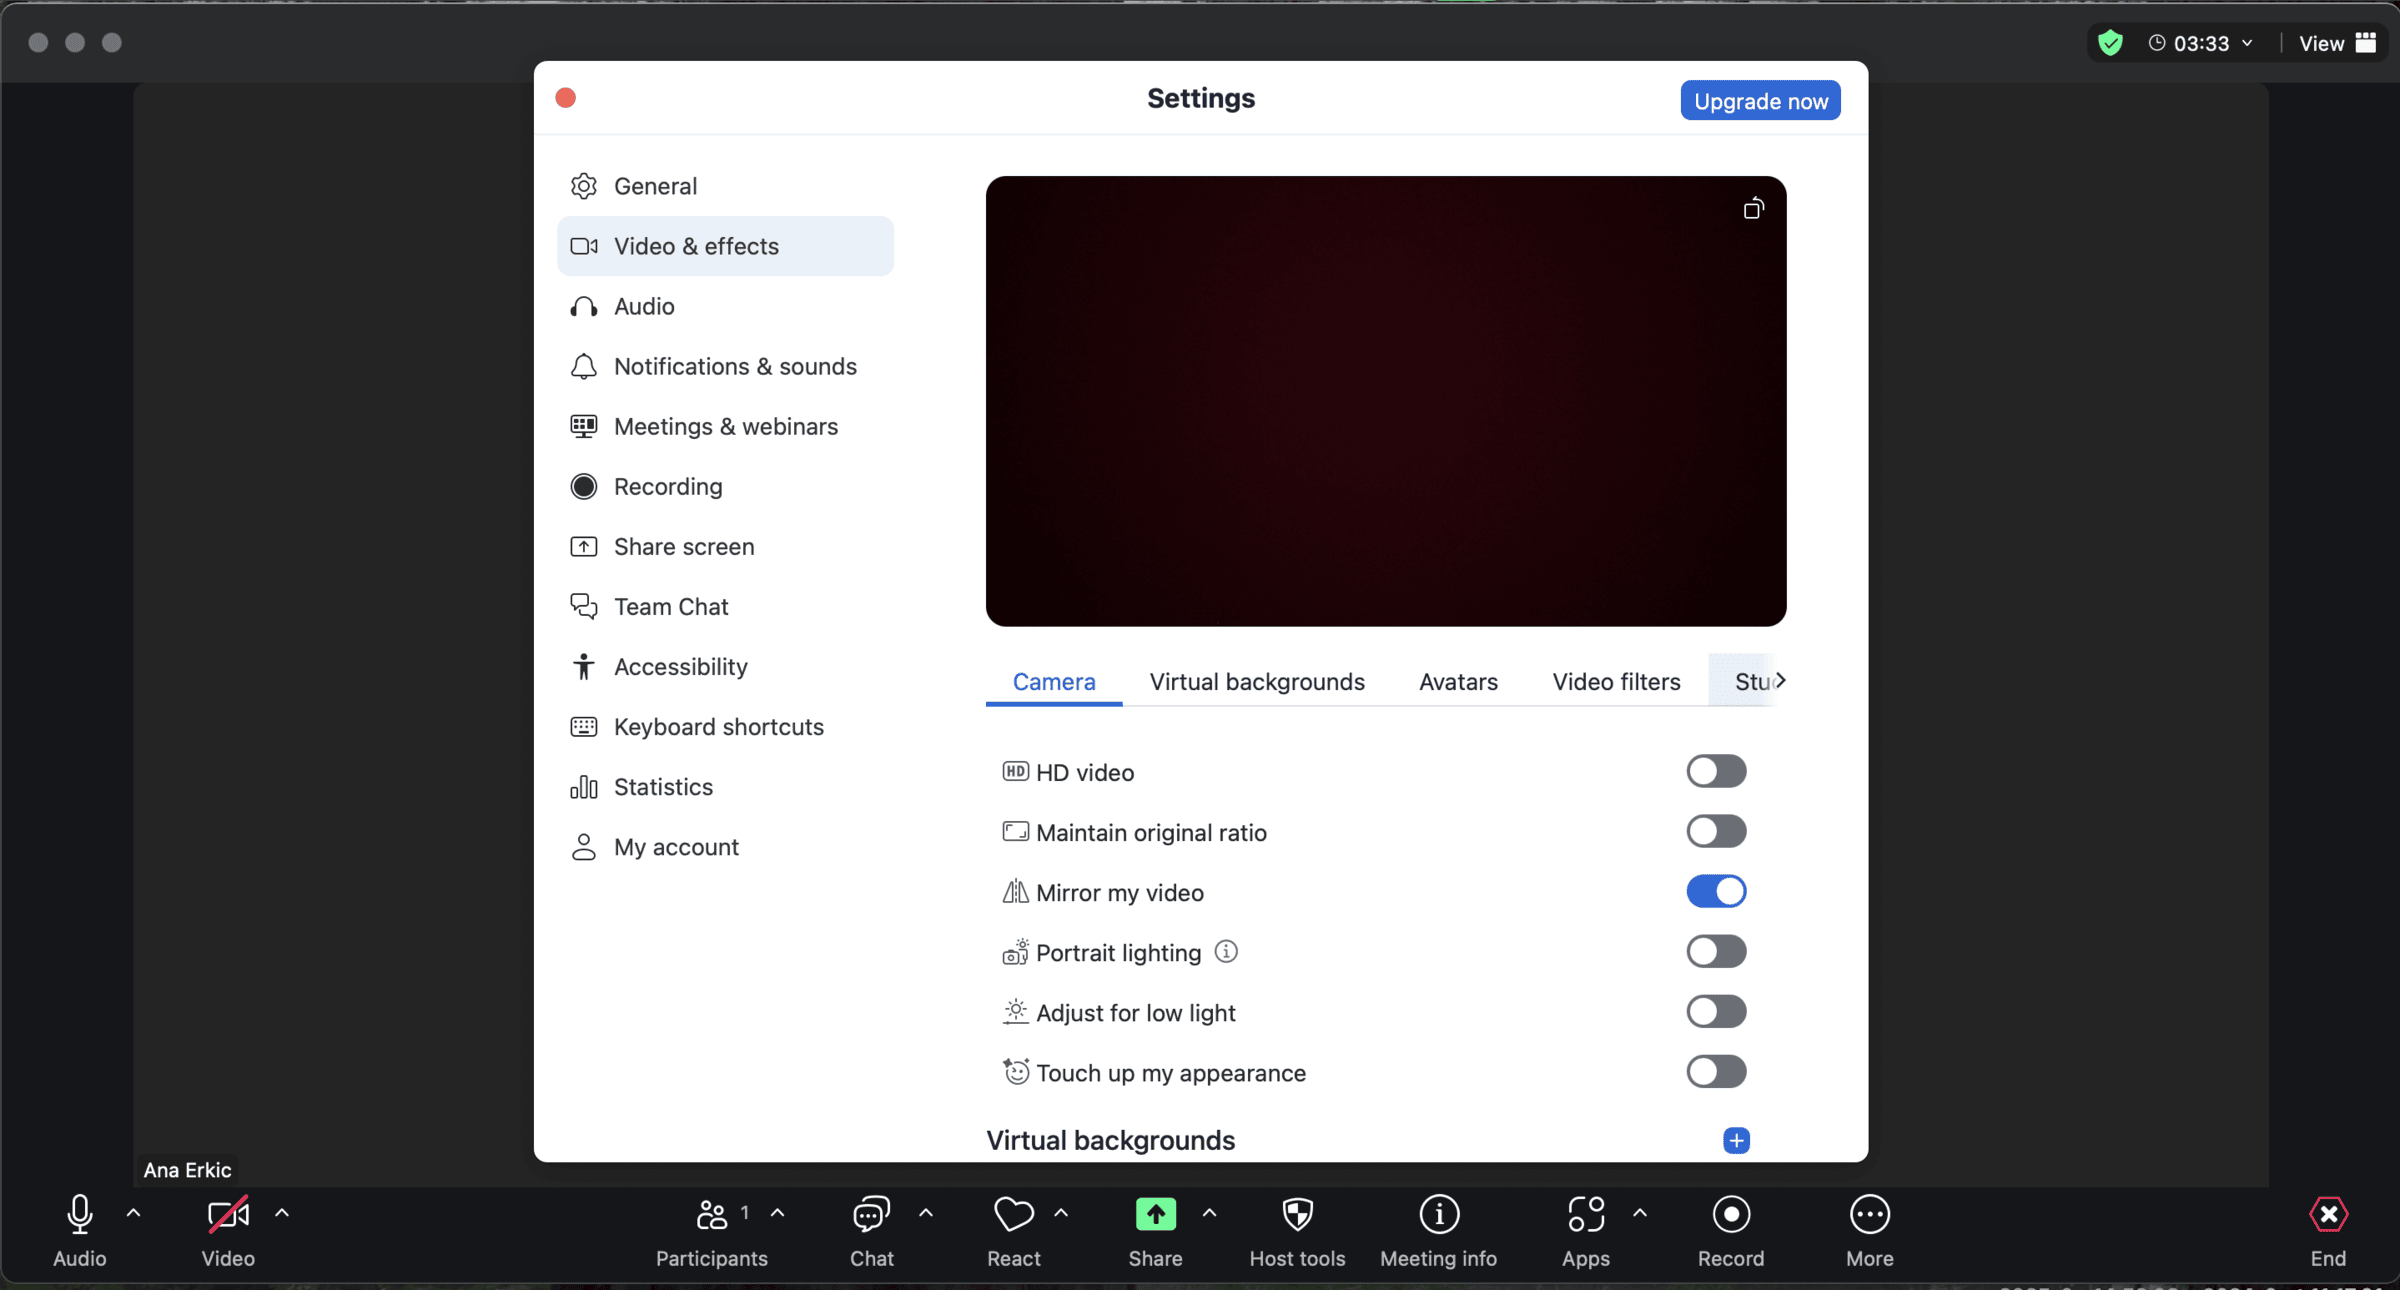2400x1290 pixels.
Task: Click the Ana Erkic name label
Action: point(187,1169)
